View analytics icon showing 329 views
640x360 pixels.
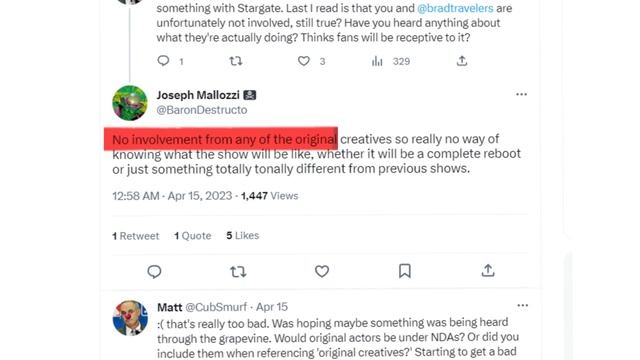pyautogui.click(x=377, y=61)
